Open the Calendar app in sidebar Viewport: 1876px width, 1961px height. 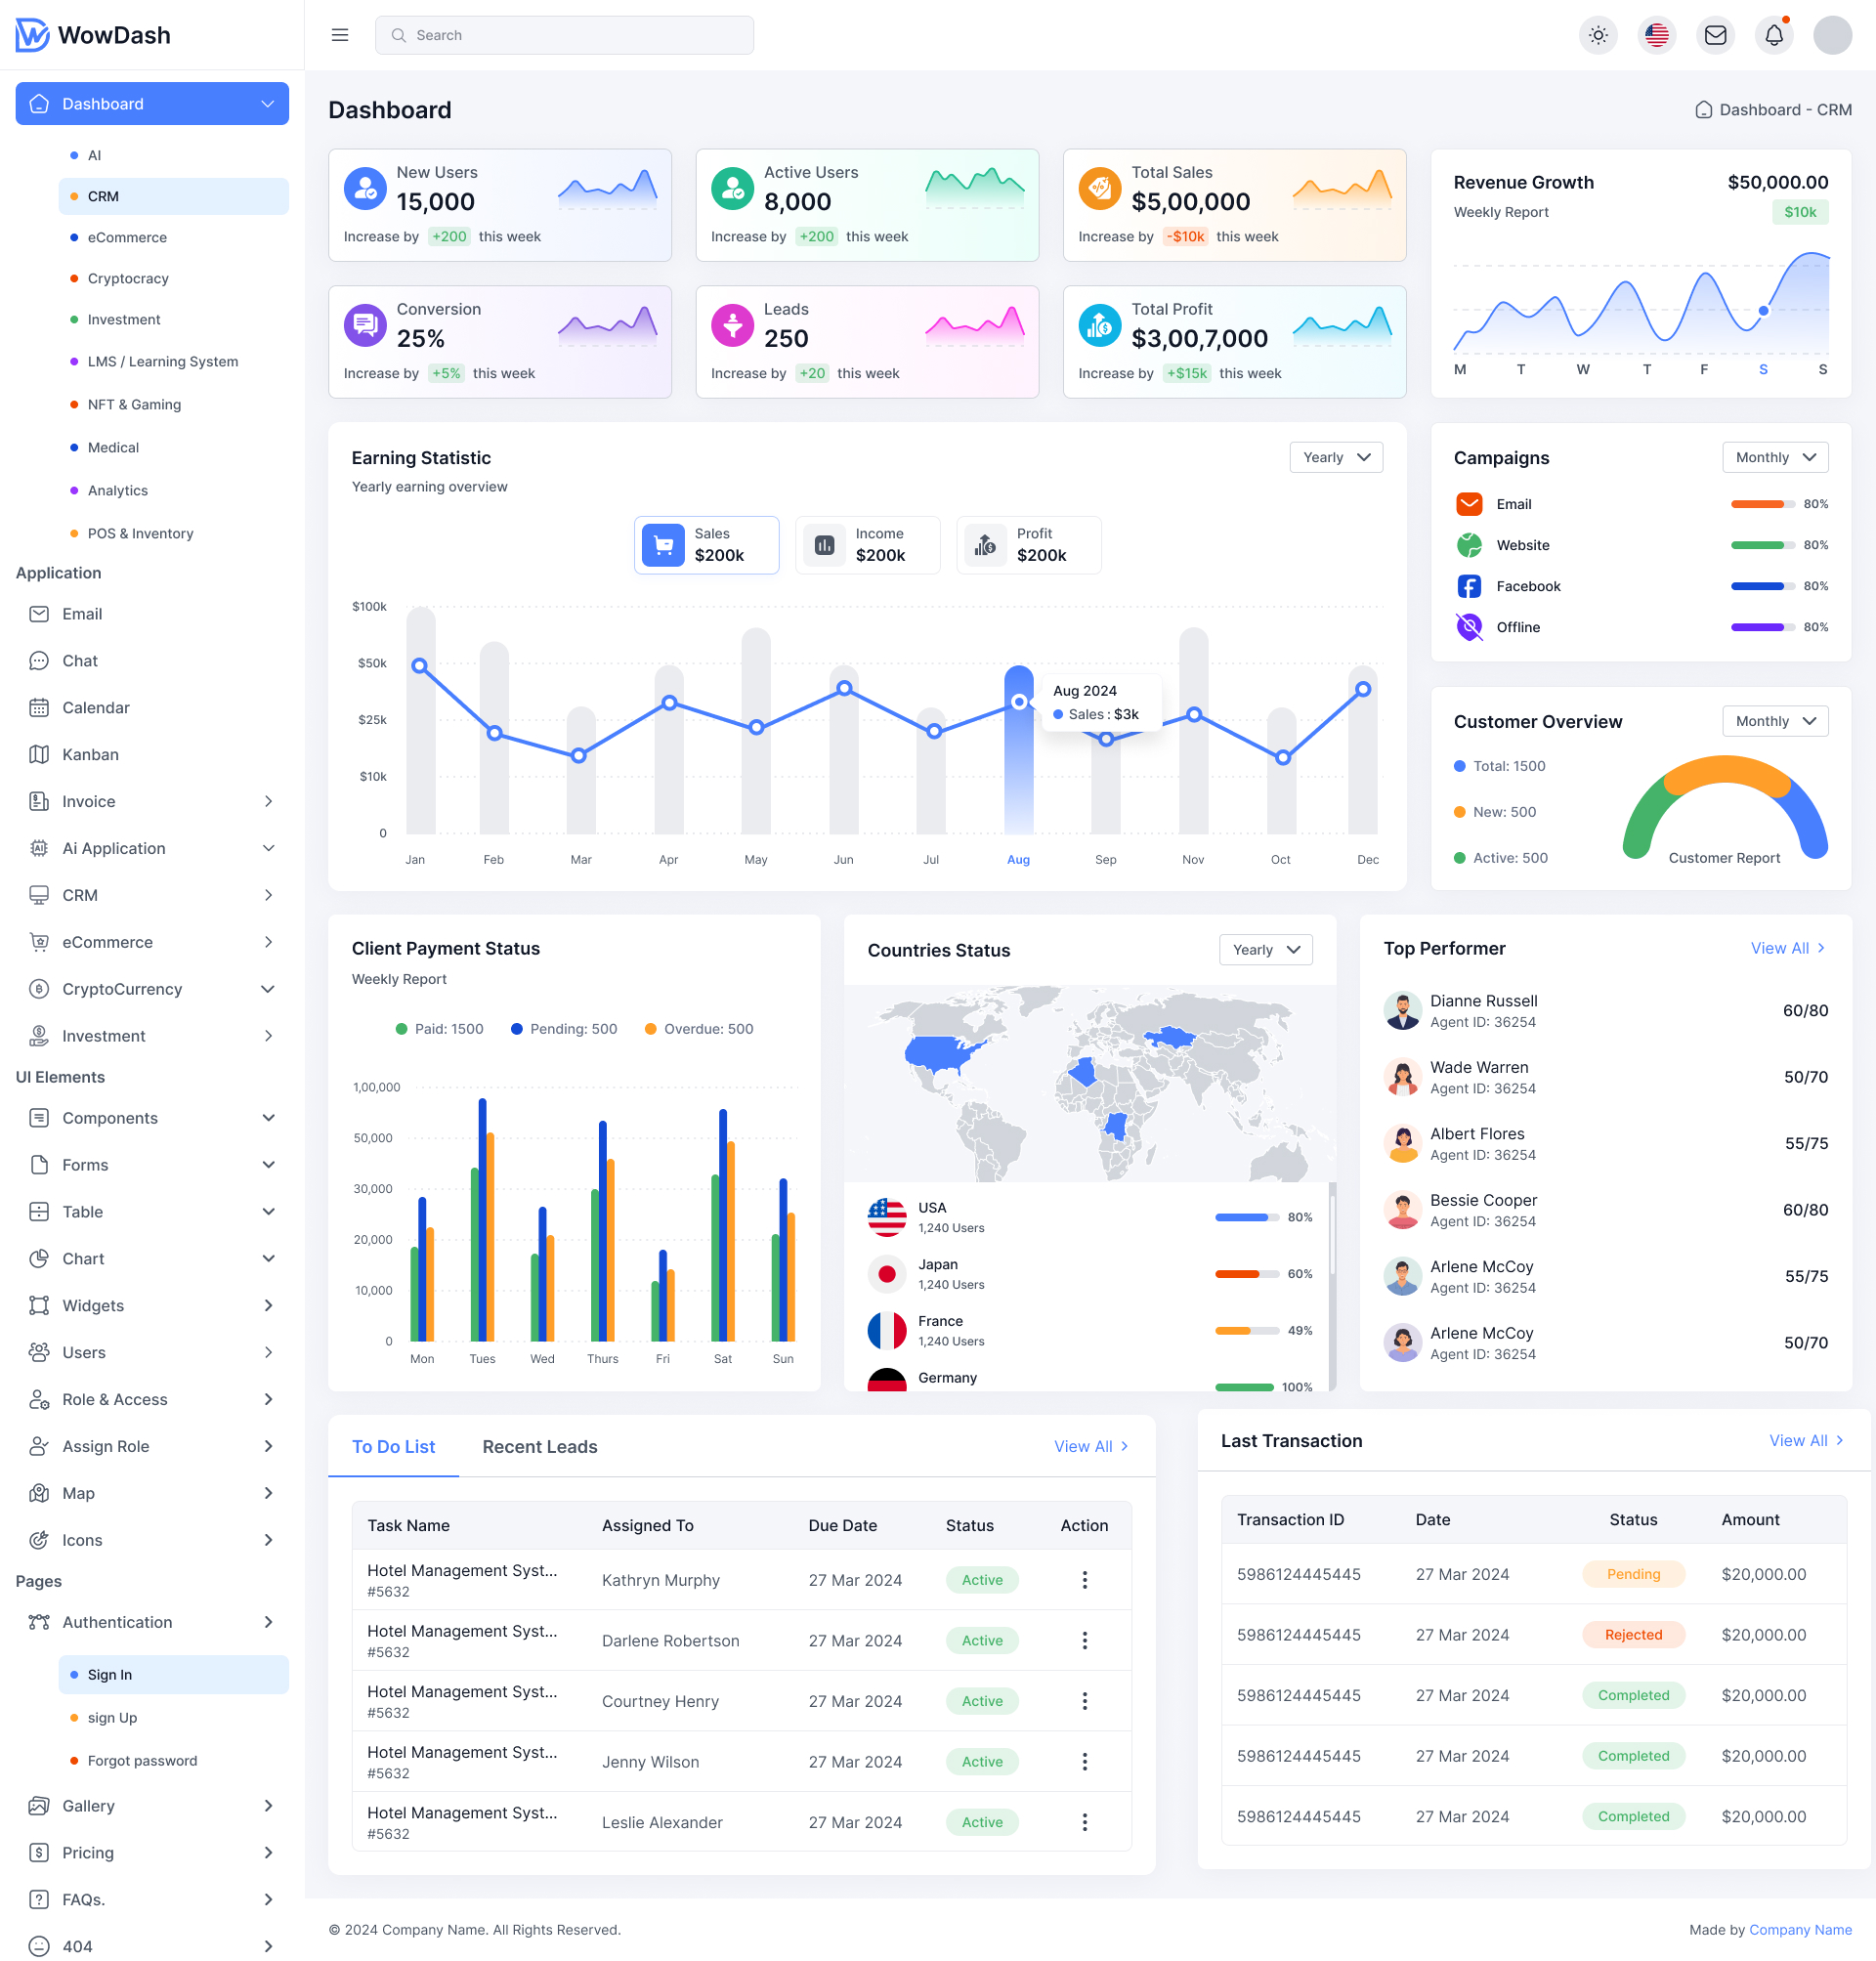[x=95, y=707]
